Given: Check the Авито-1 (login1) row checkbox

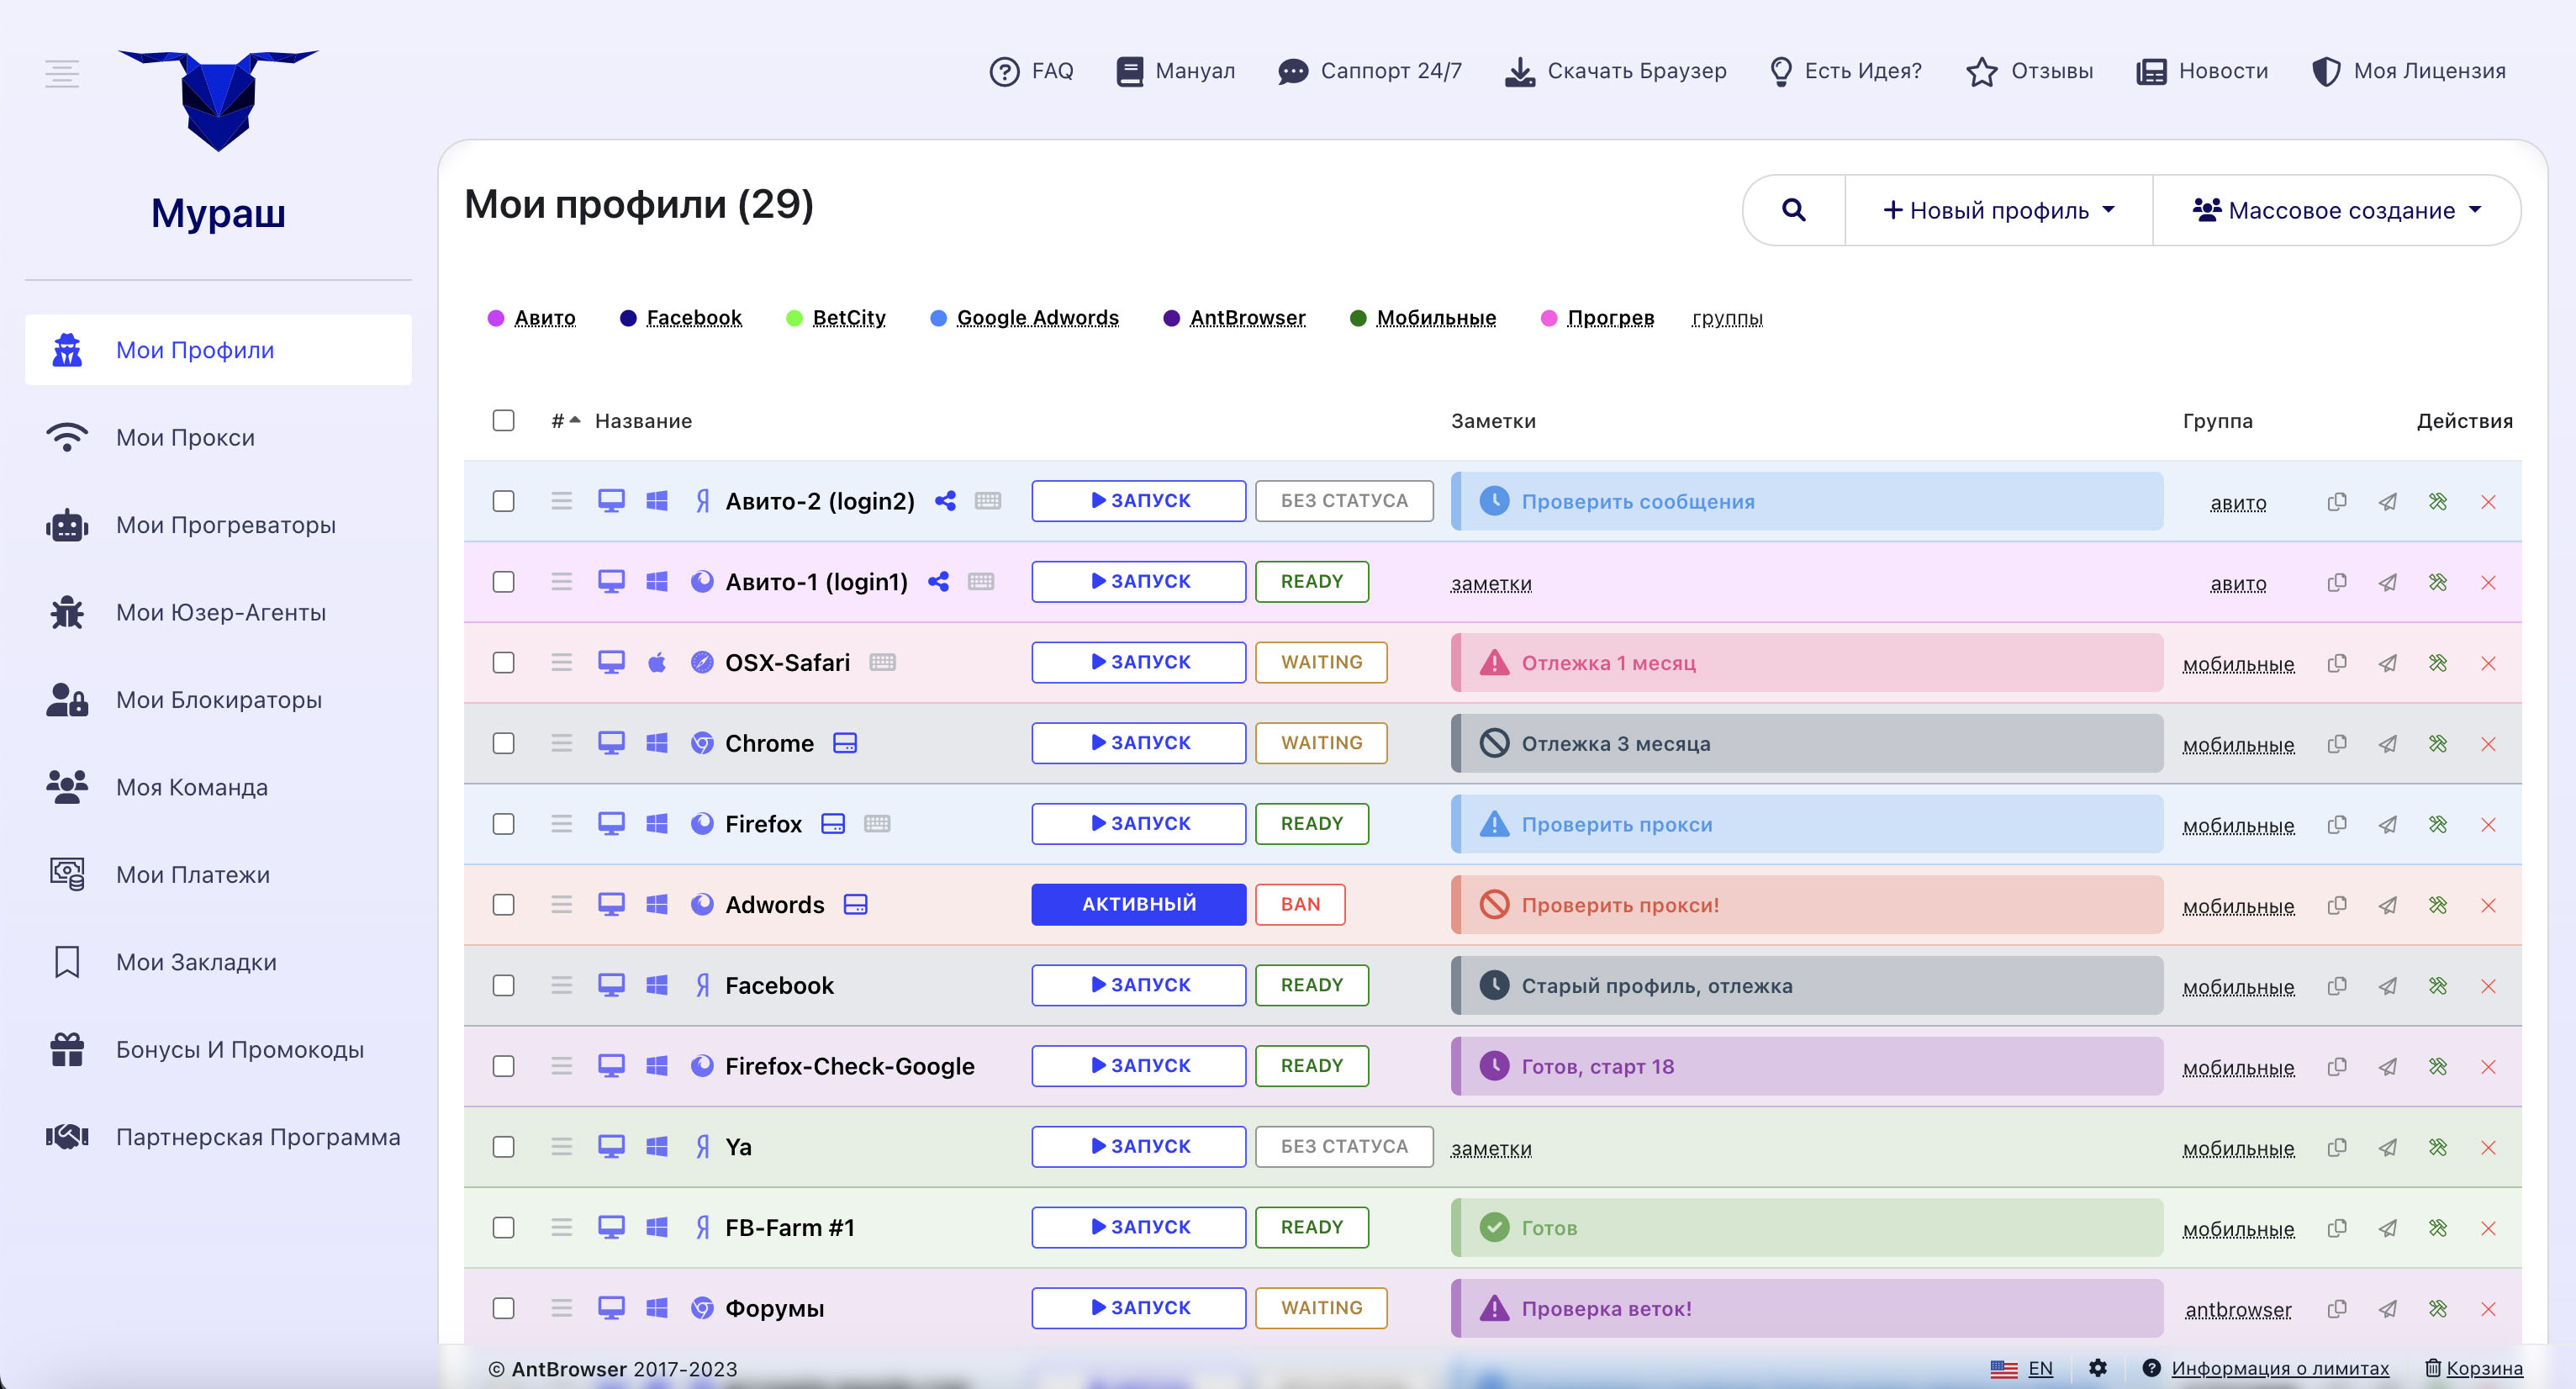Looking at the screenshot, I should (x=503, y=582).
